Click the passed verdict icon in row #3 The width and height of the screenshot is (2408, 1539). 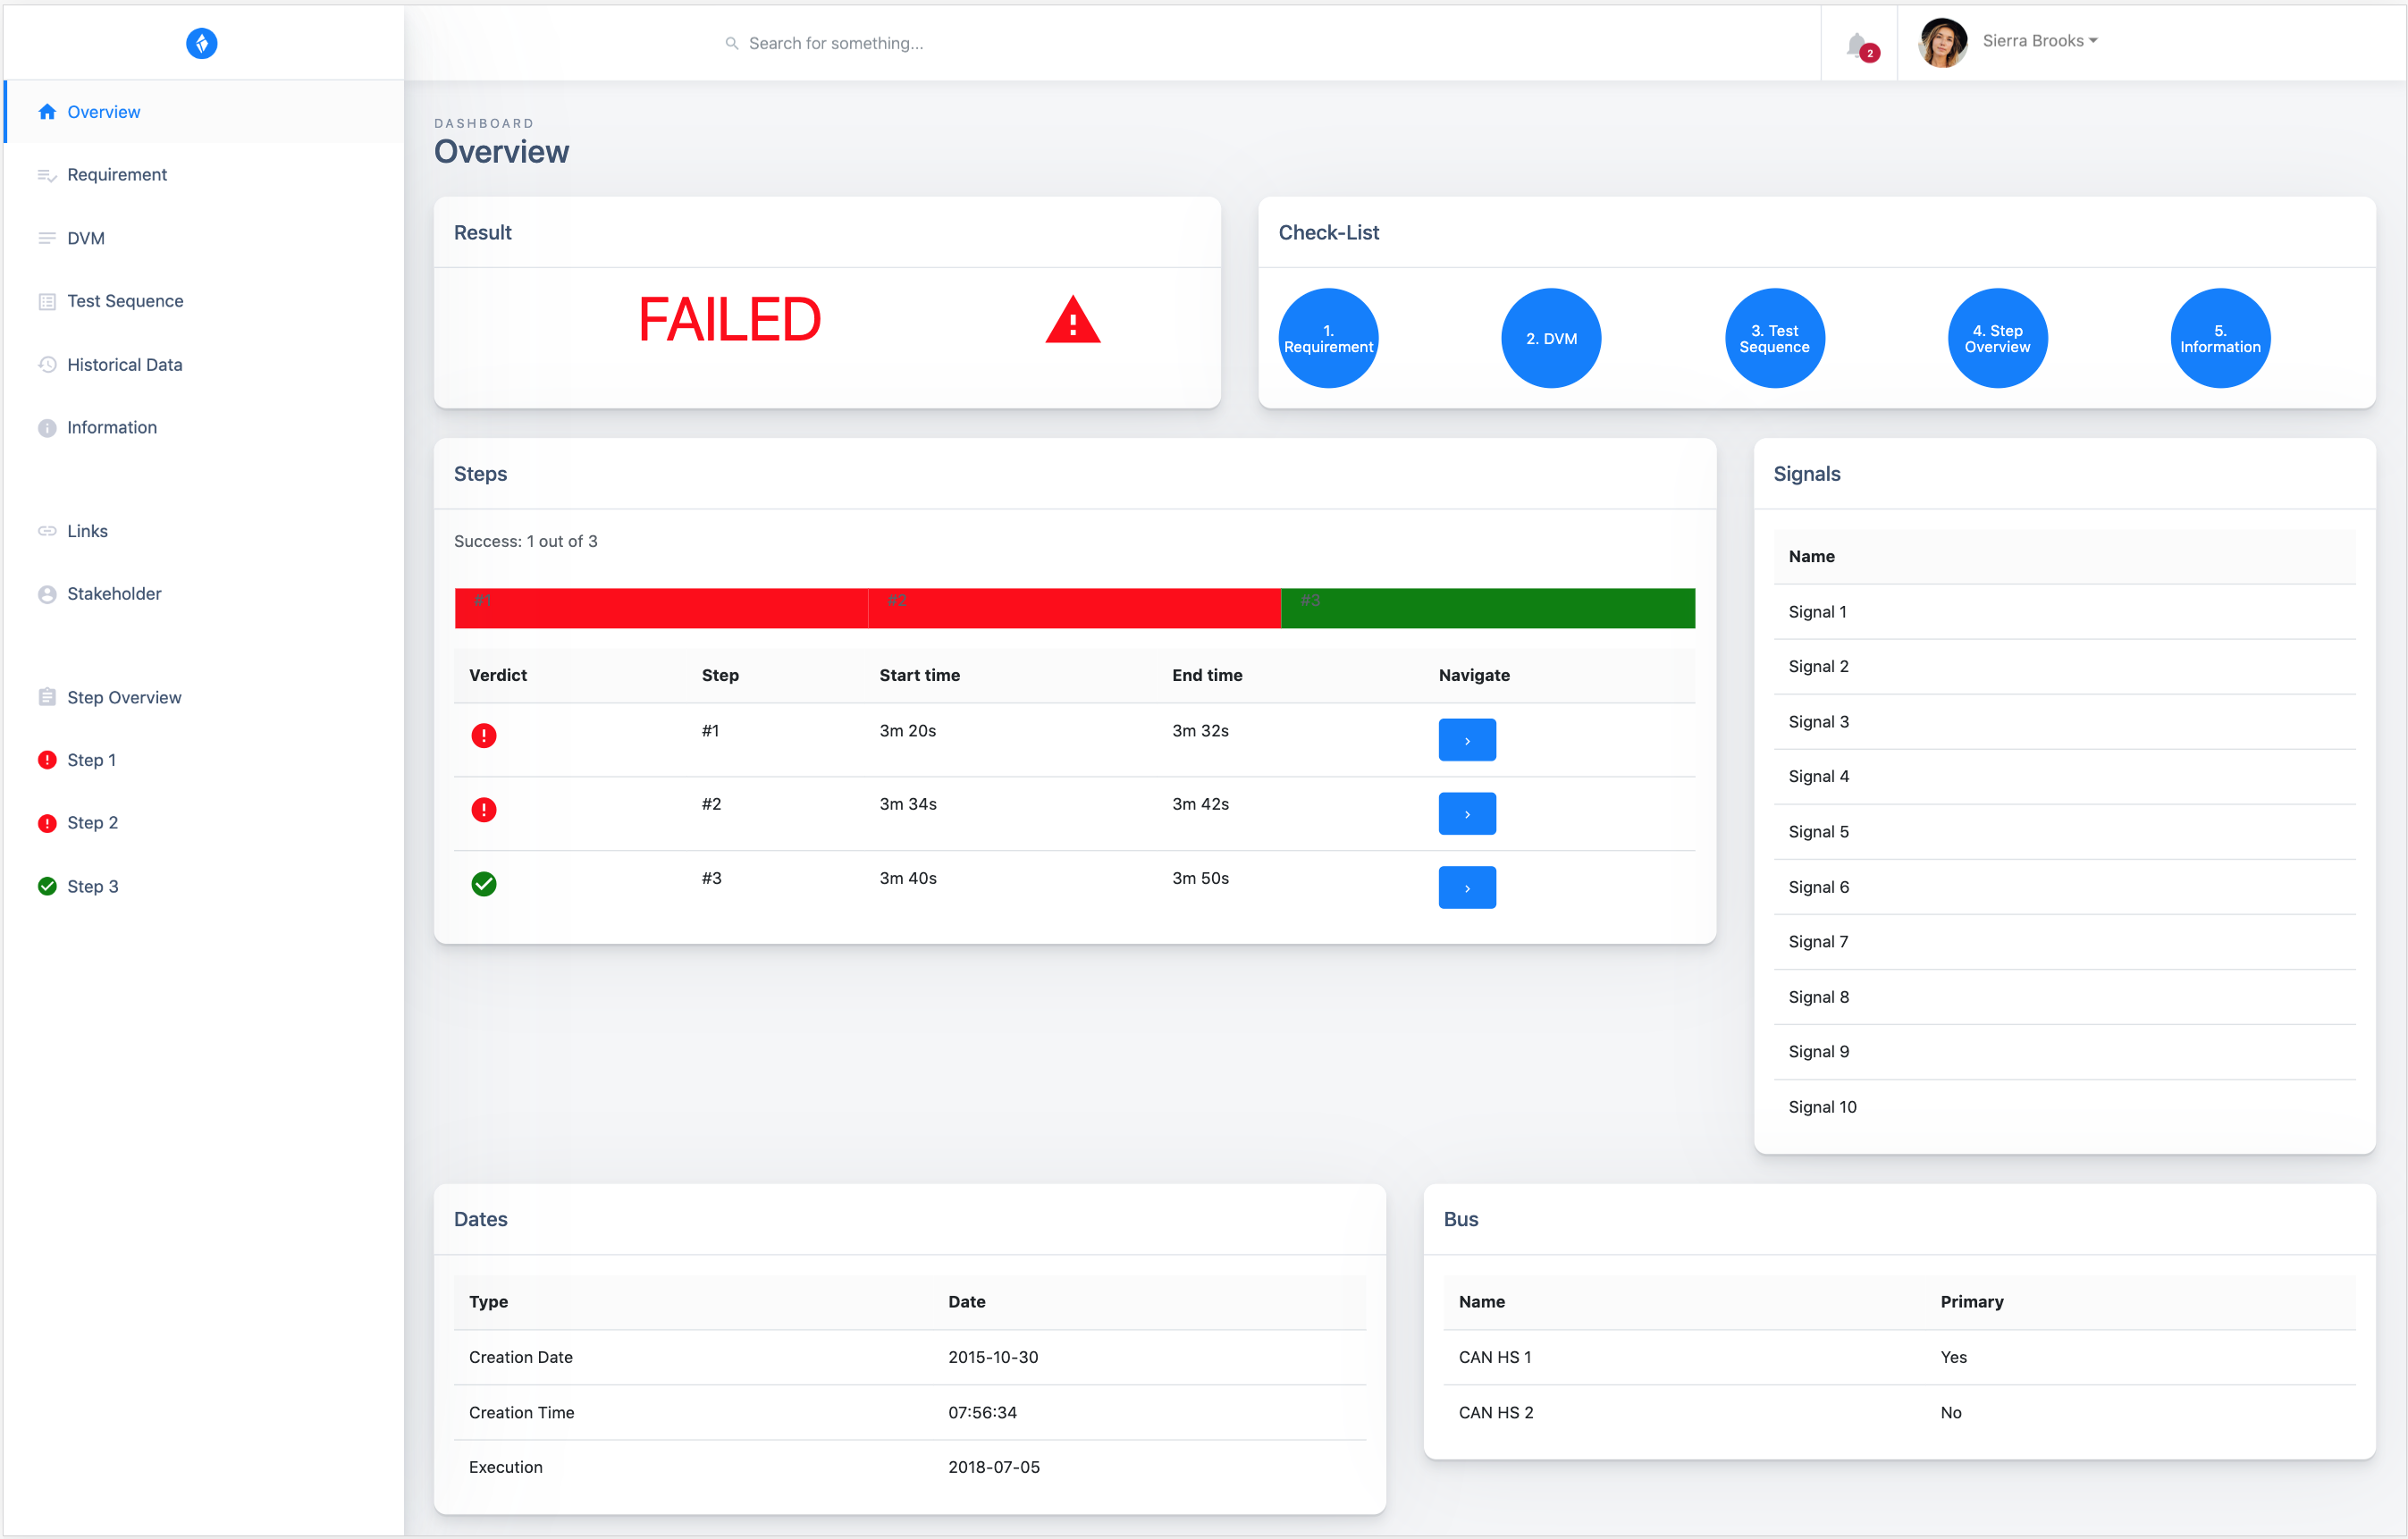point(484,884)
